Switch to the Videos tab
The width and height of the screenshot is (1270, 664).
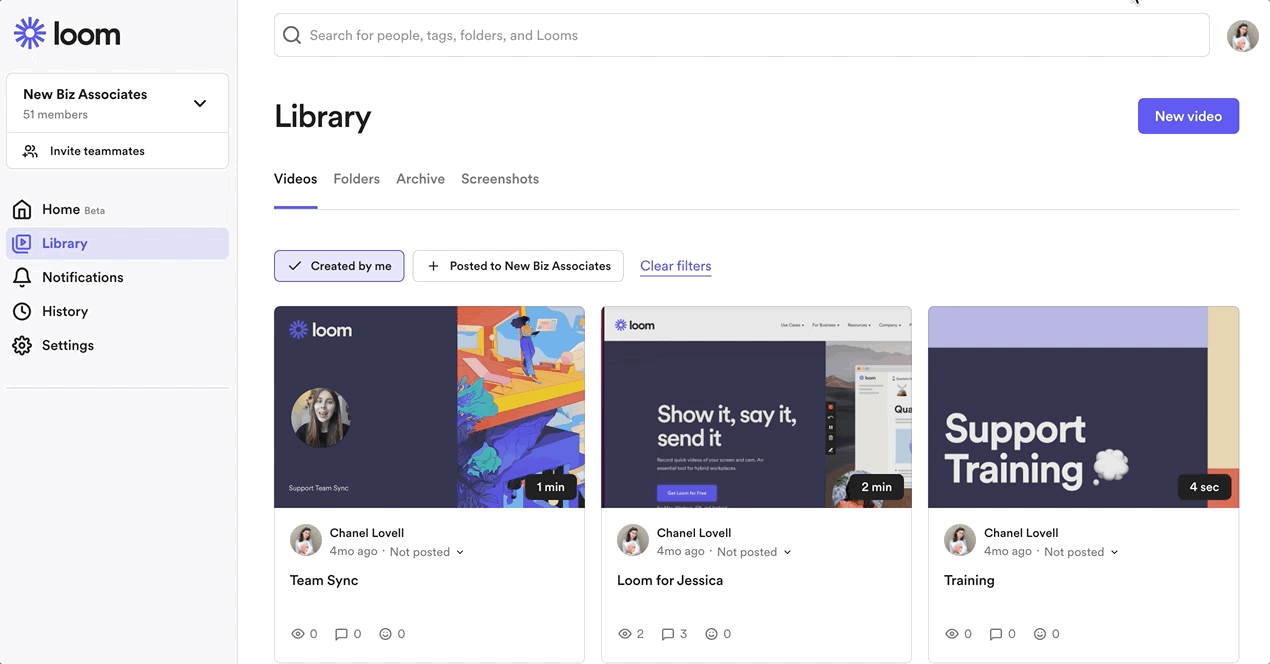(295, 179)
